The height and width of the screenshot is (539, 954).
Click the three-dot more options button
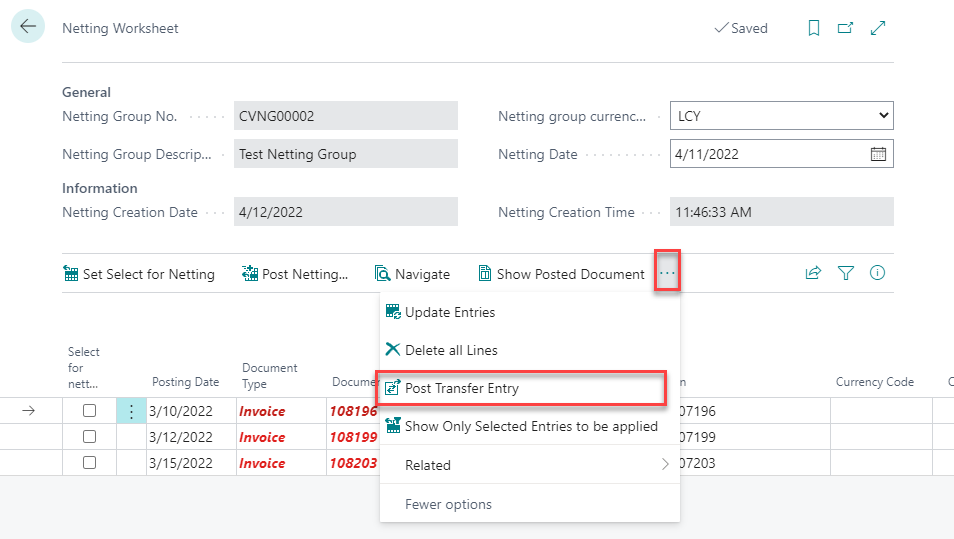[667, 273]
